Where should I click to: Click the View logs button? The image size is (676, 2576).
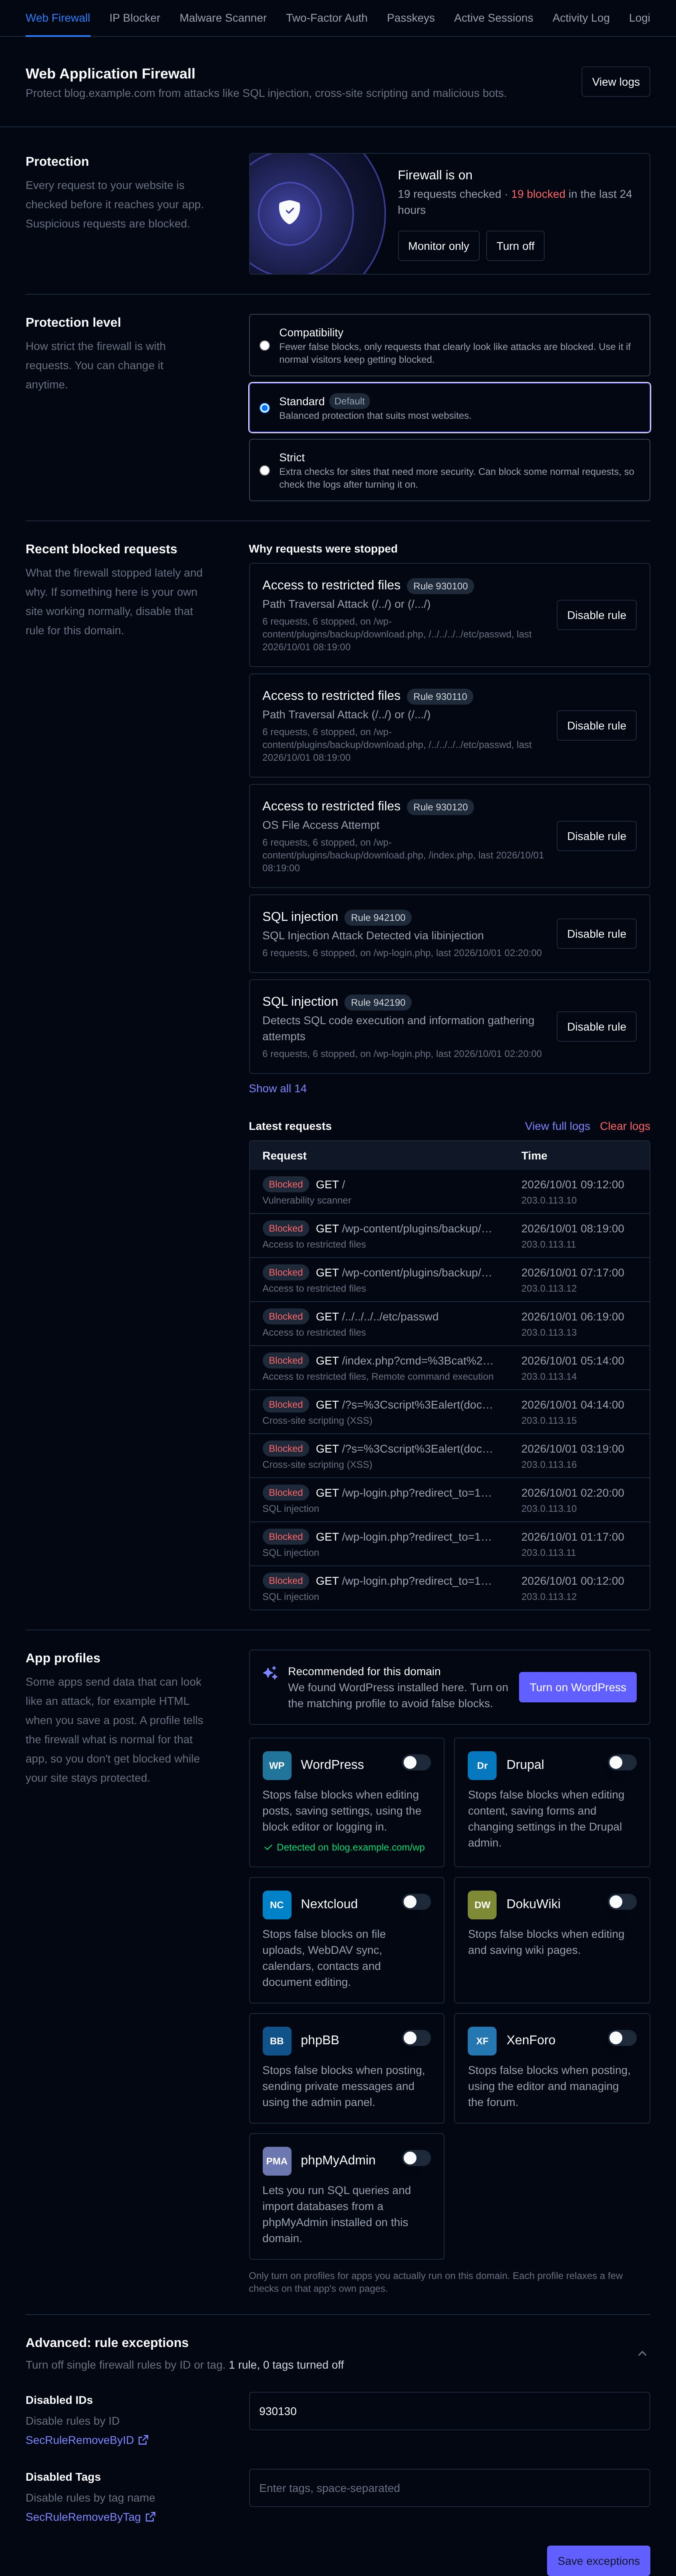pyautogui.click(x=616, y=82)
